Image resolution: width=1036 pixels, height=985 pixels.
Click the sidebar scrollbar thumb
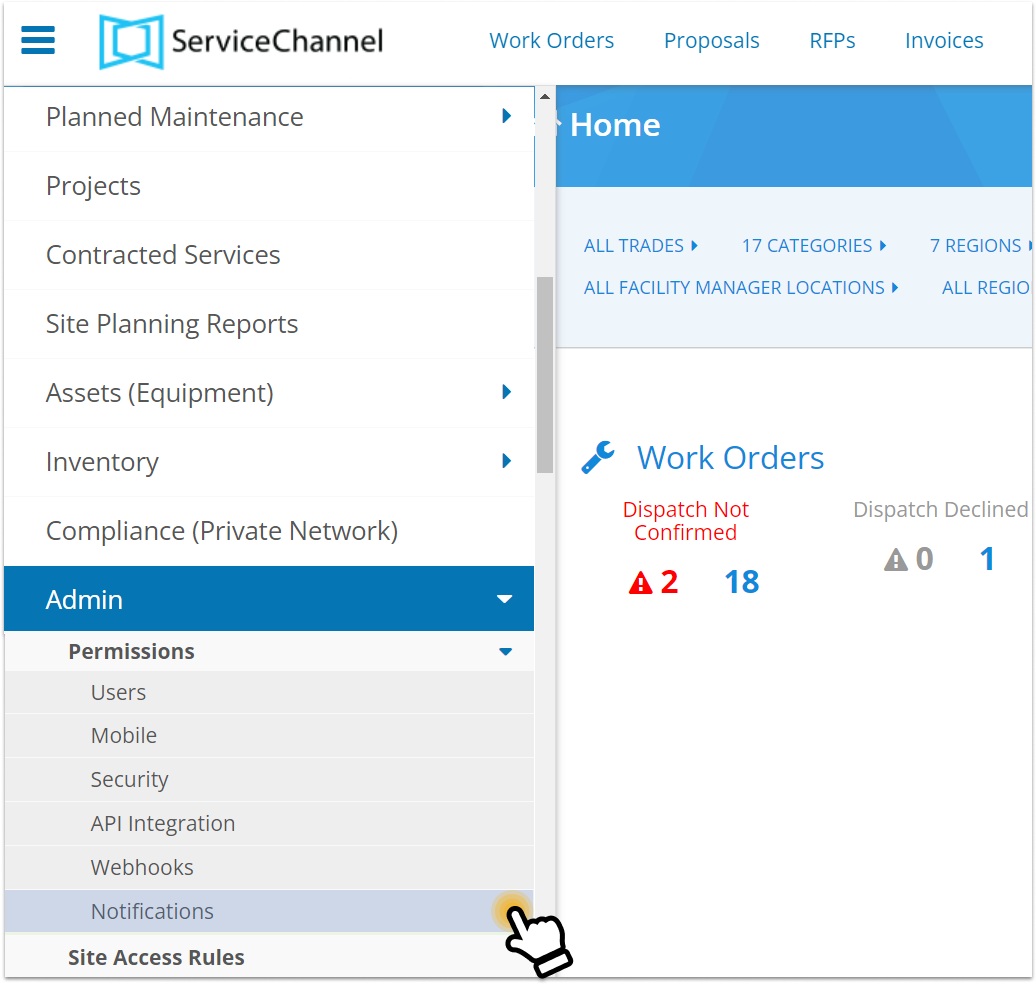(544, 375)
